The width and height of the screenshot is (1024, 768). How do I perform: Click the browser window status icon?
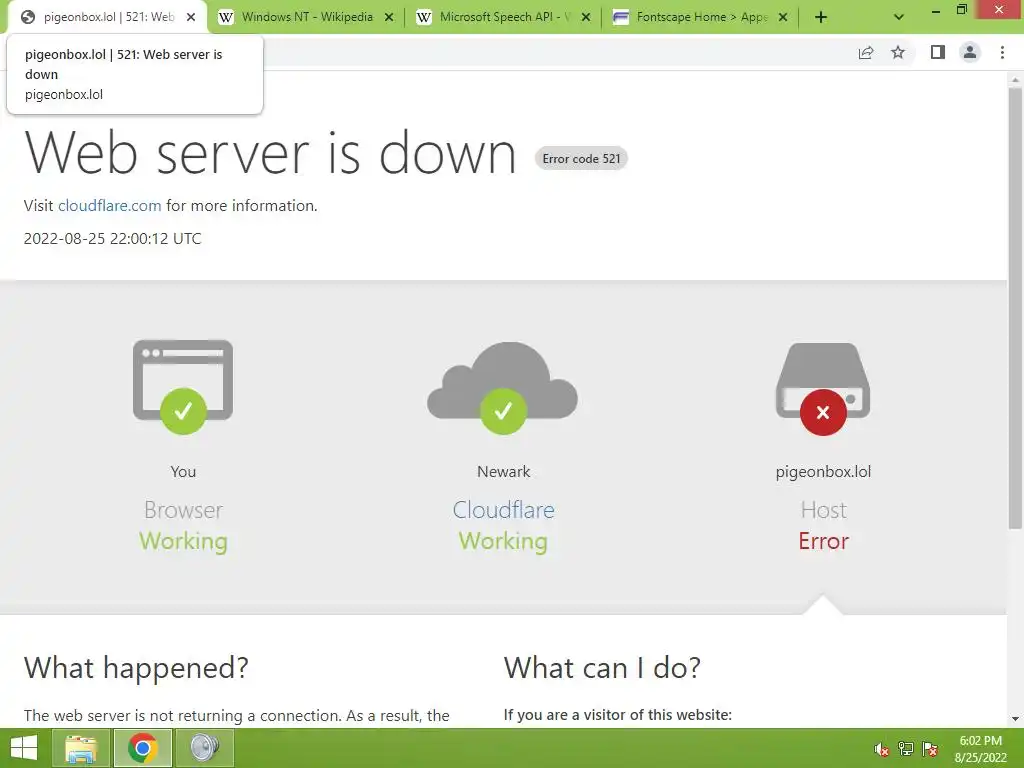183,387
